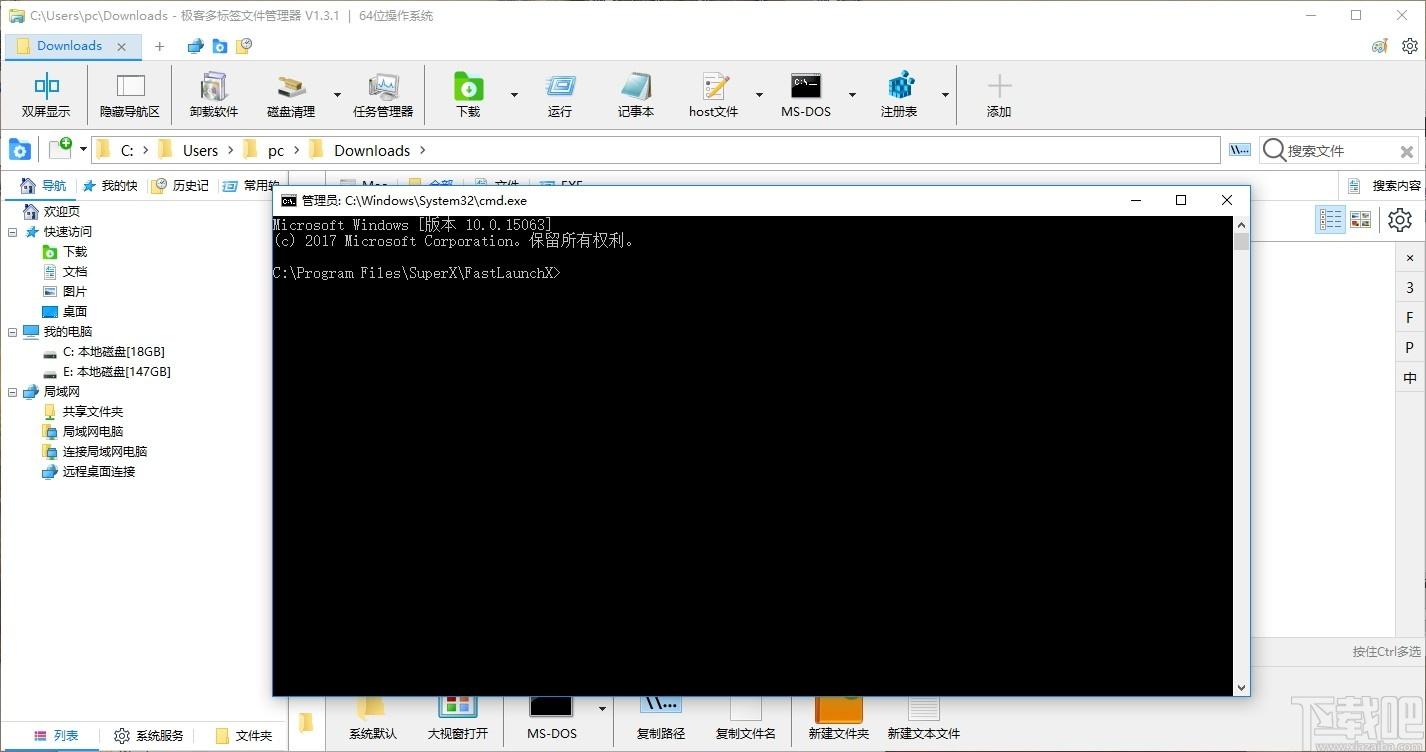Screen dimensions: 1426x752
Task: Open dropdown arrow beside new item icon
Action: 83,149
